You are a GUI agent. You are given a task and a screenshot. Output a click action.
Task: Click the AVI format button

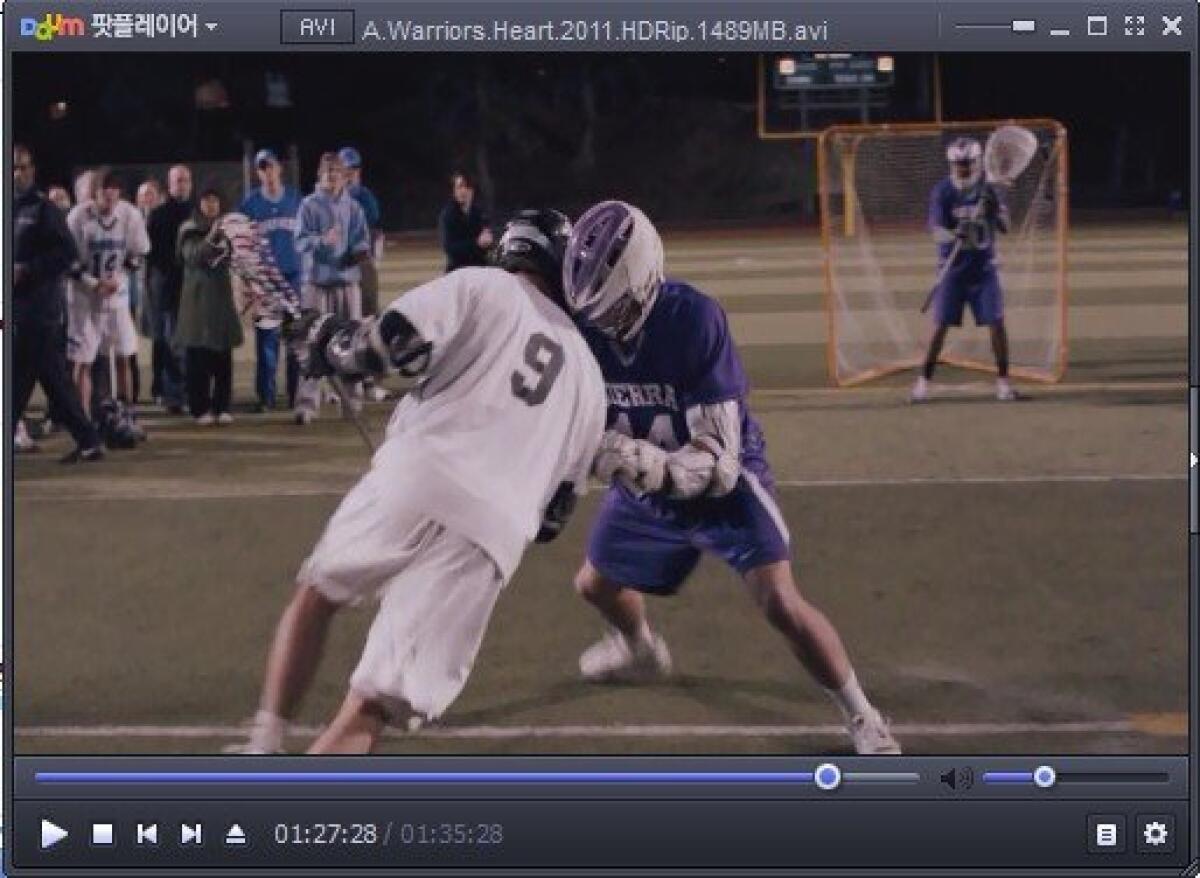tap(317, 28)
